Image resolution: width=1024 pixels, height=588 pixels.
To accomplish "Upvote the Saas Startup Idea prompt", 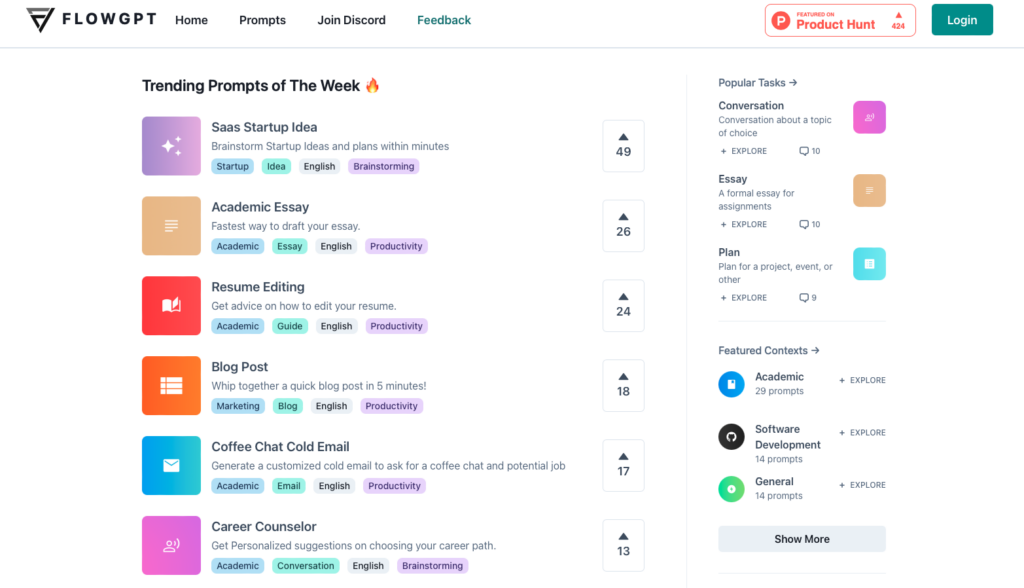I will [x=623, y=146].
